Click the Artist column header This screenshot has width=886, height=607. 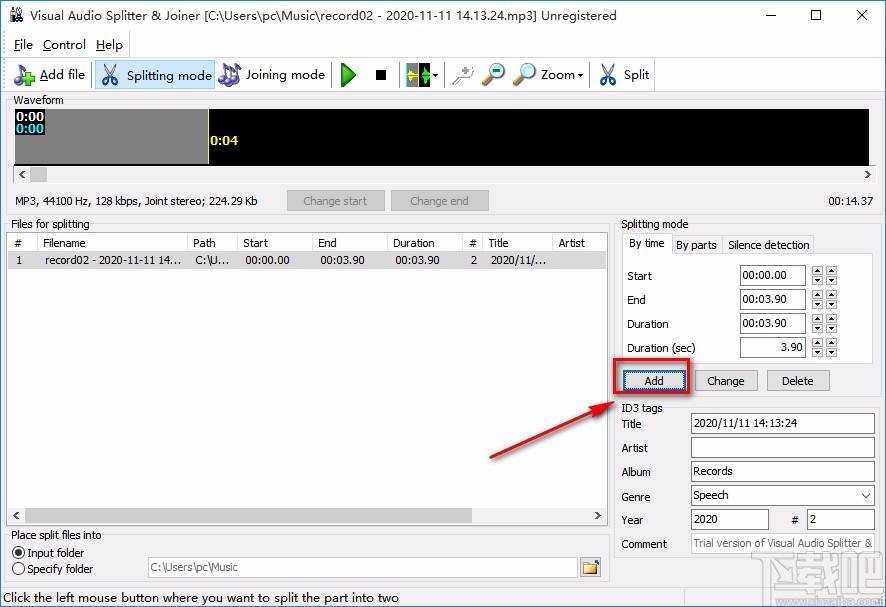click(579, 243)
